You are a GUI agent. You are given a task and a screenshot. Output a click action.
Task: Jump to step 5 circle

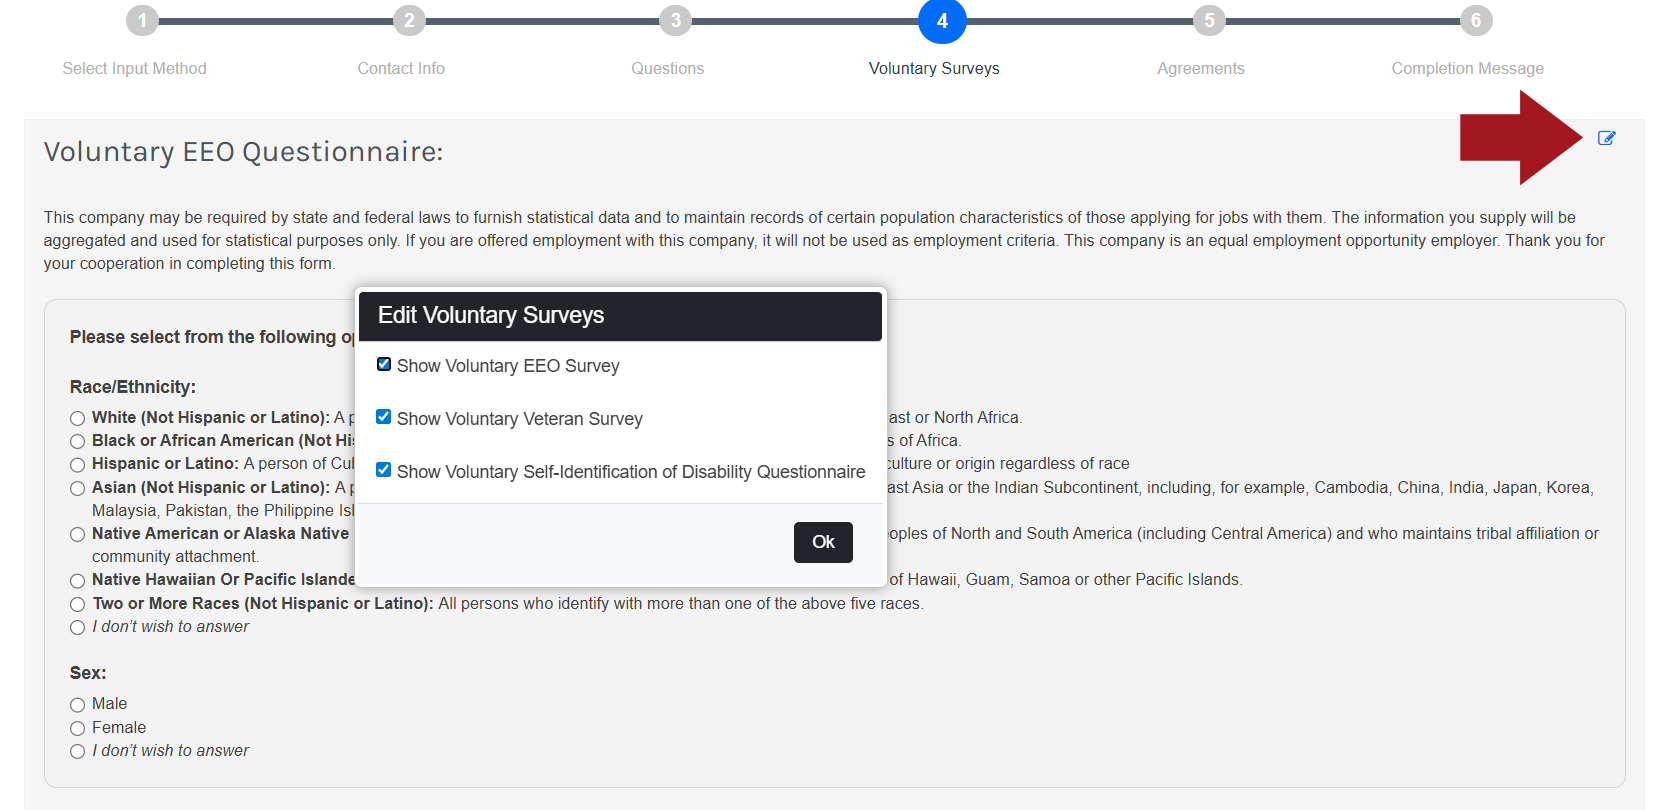point(1209,20)
